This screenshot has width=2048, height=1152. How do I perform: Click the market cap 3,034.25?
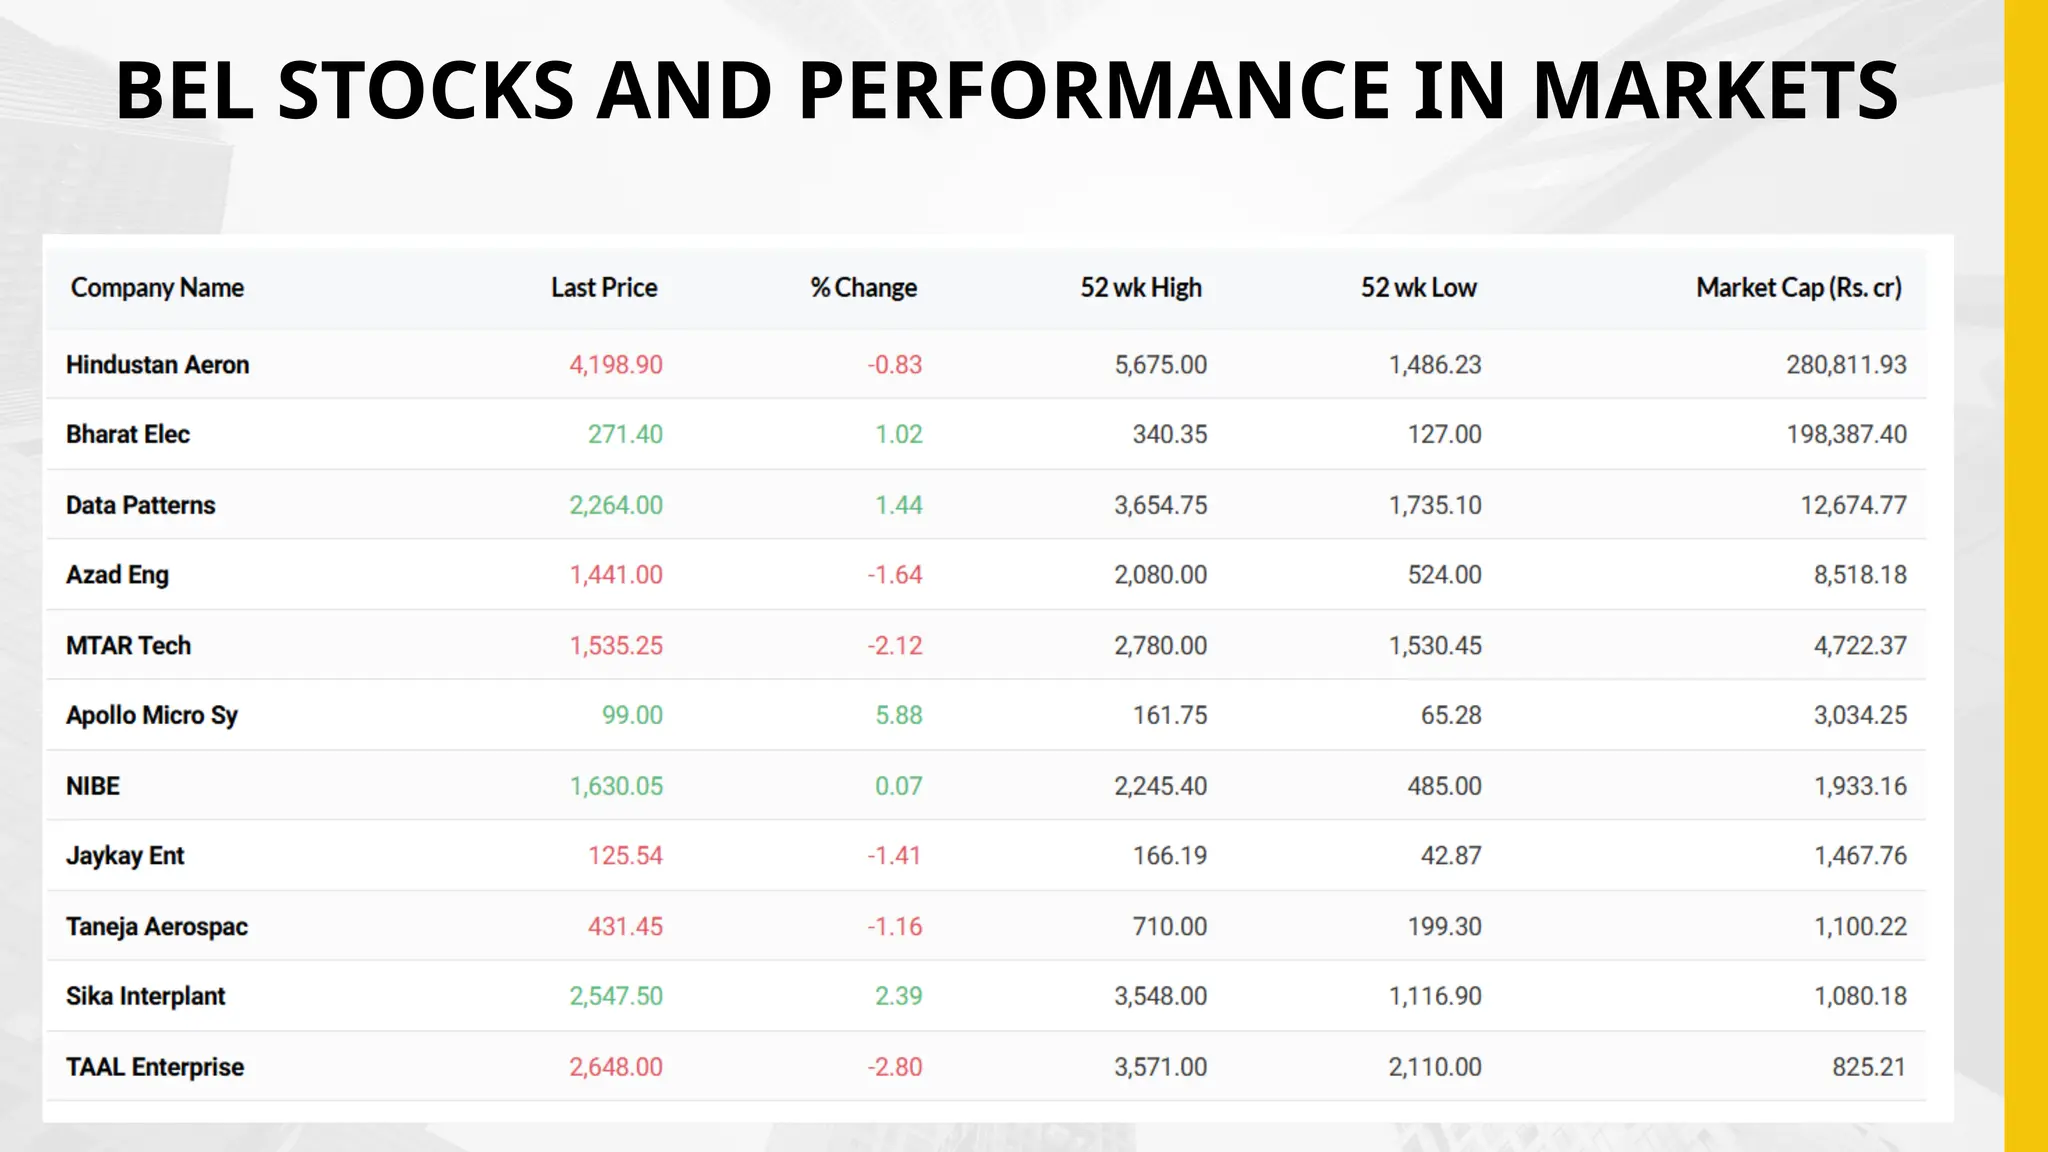pos(1860,716)
